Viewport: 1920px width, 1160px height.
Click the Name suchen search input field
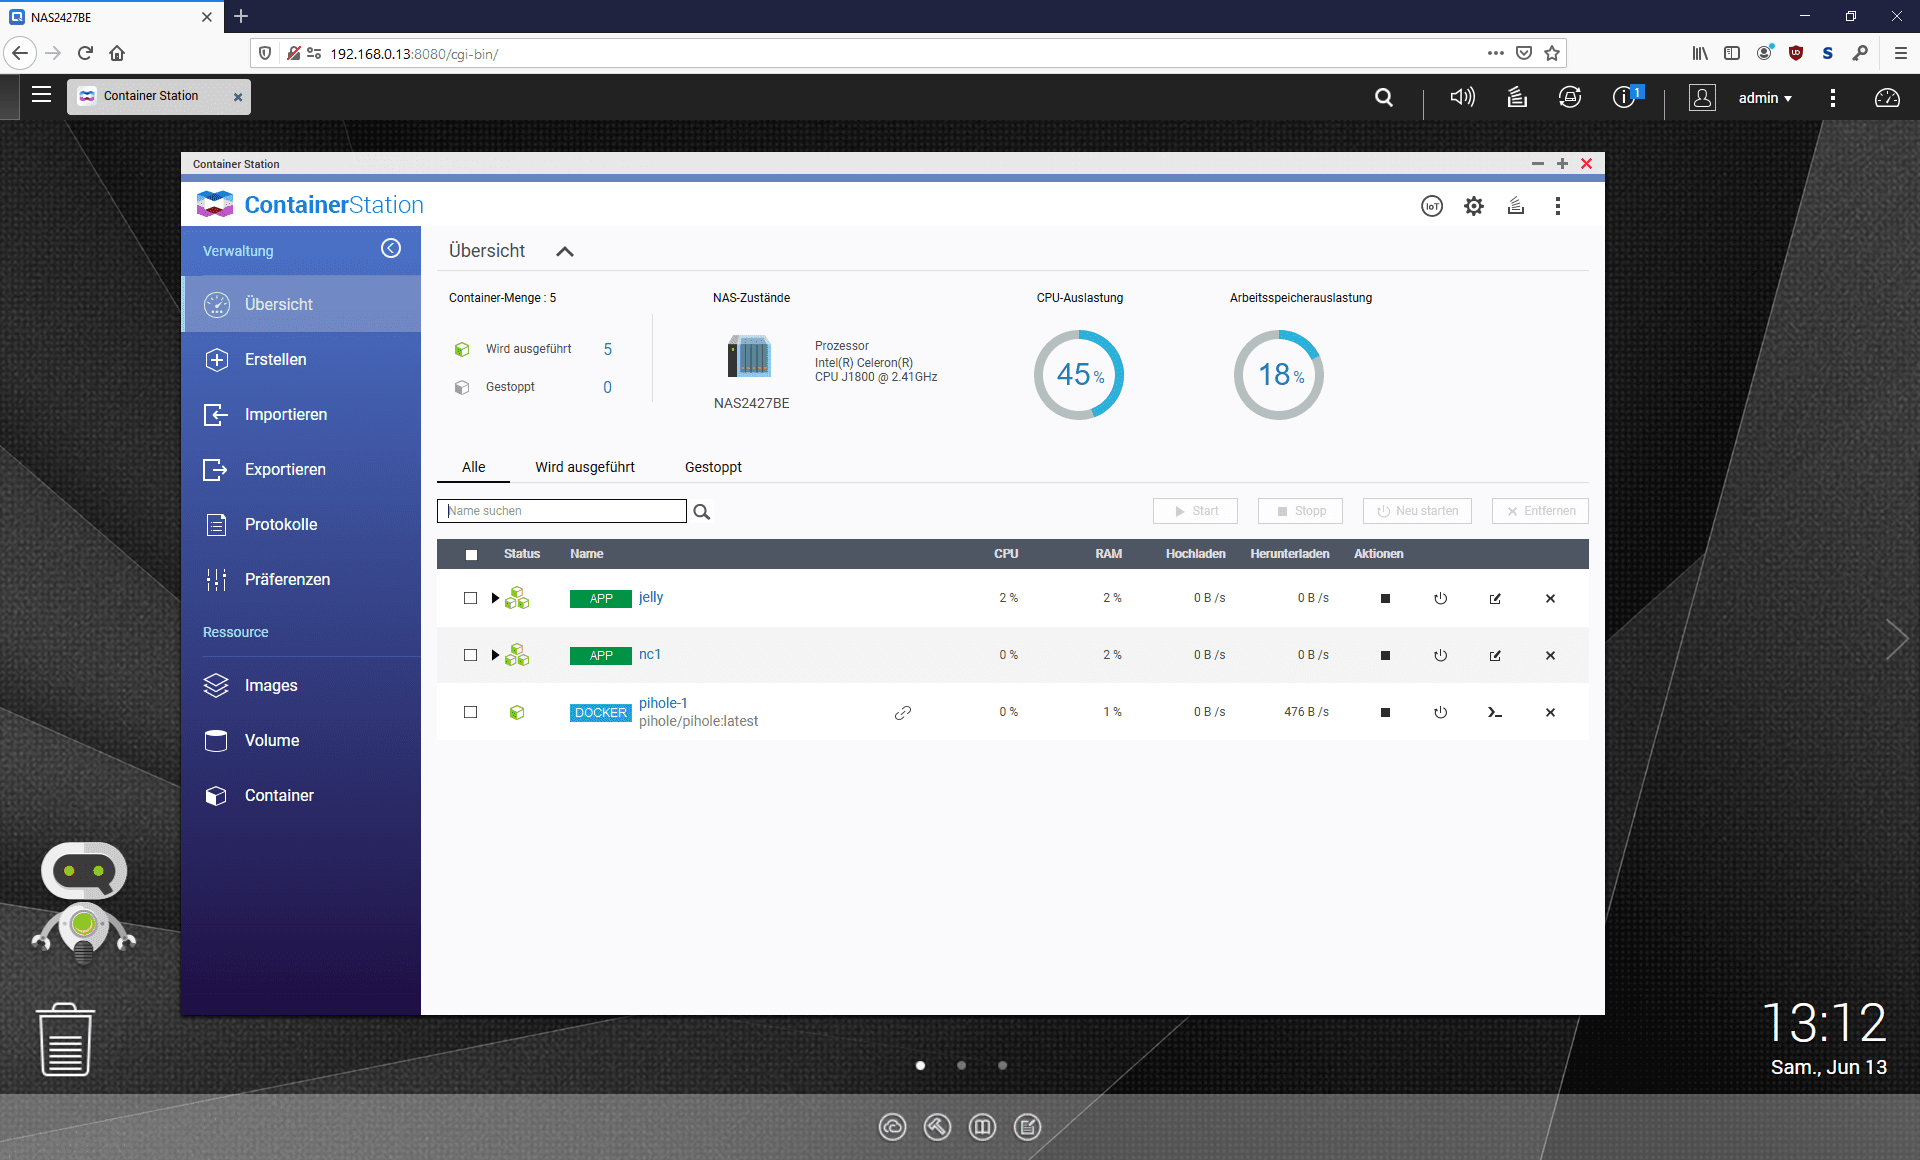click(x=565, y=510)
